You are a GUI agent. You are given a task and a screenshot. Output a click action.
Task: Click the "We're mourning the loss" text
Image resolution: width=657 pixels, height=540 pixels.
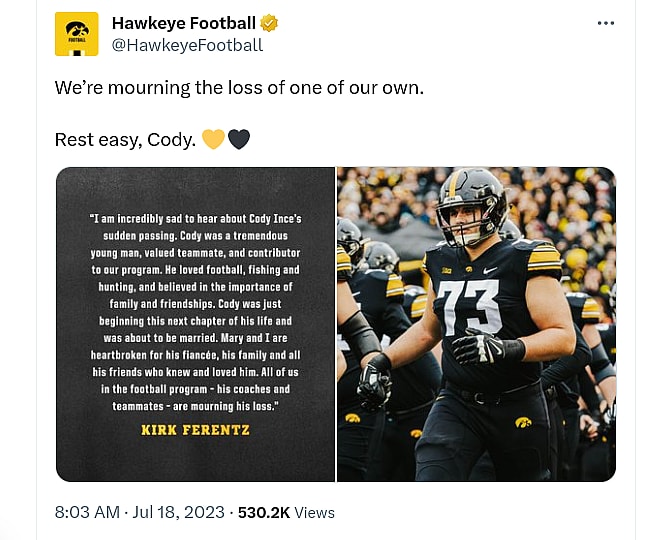click(x=239, y=88)
